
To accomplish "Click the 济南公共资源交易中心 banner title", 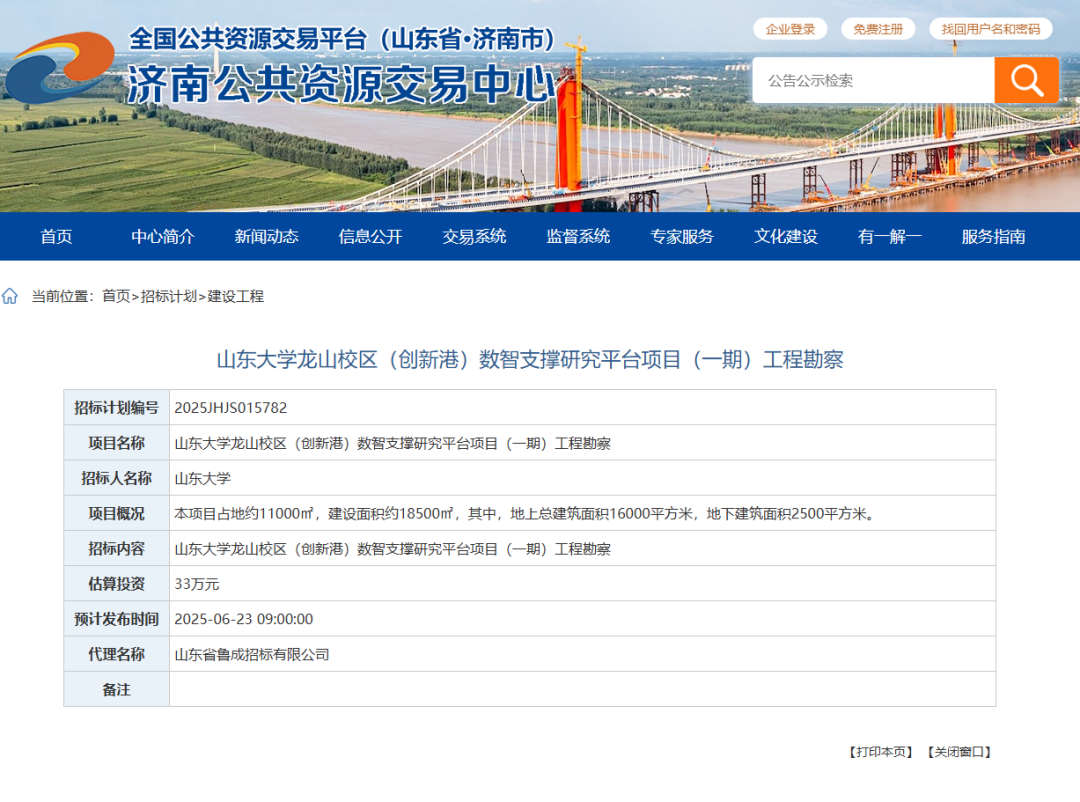I will pyautogui.click(x=342, y=84).
